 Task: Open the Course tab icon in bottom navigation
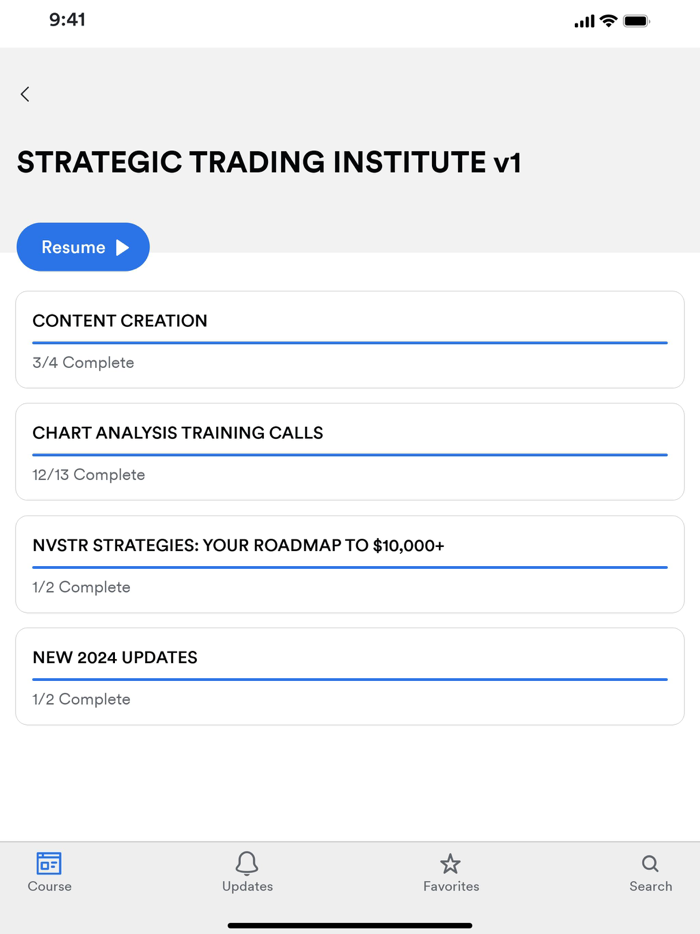[x=49, y=864]
